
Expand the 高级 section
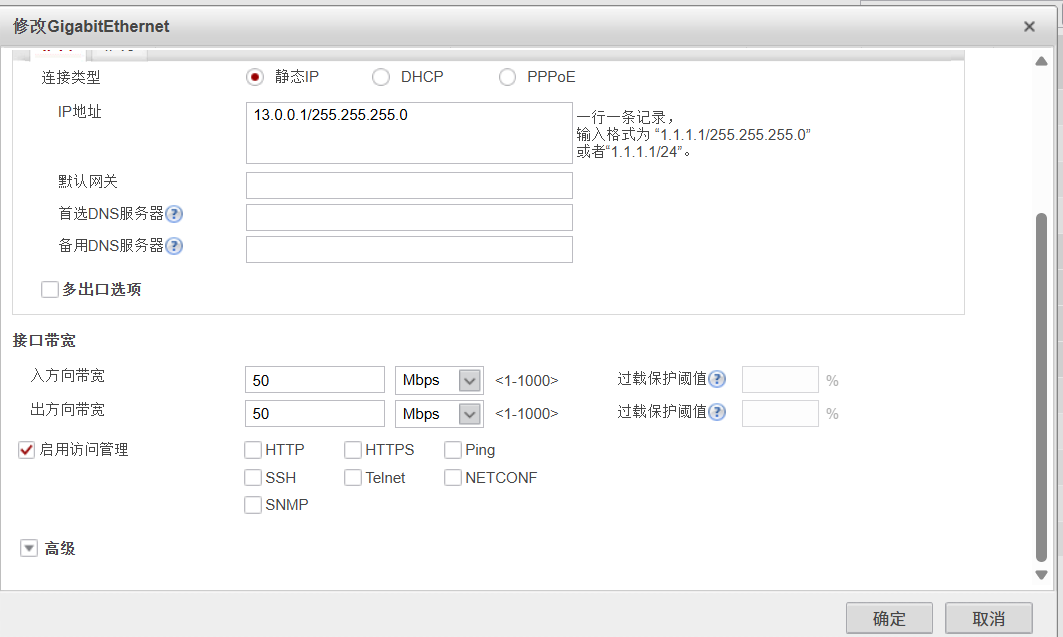[x=28, y=548]
